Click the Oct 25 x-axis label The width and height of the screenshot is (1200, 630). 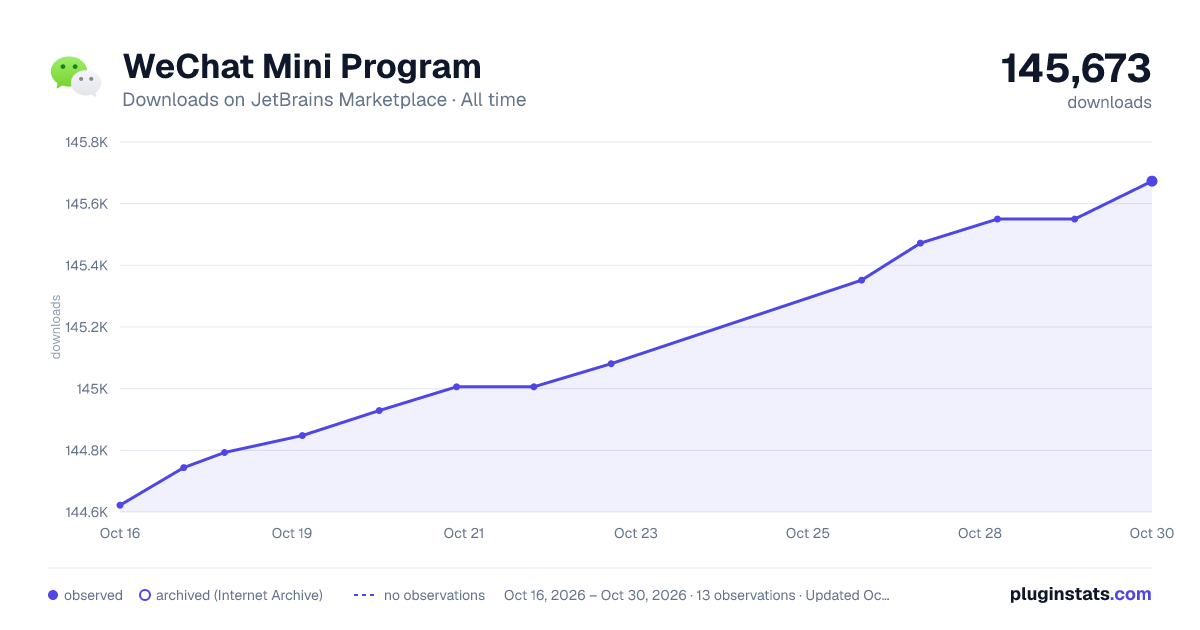808,533
